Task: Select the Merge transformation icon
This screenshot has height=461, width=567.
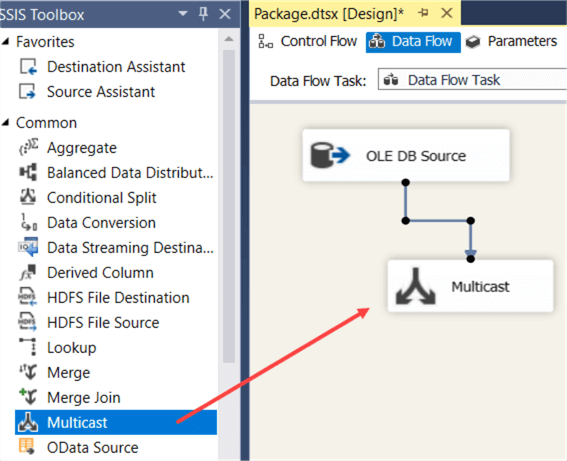Action: click(28, 372)
